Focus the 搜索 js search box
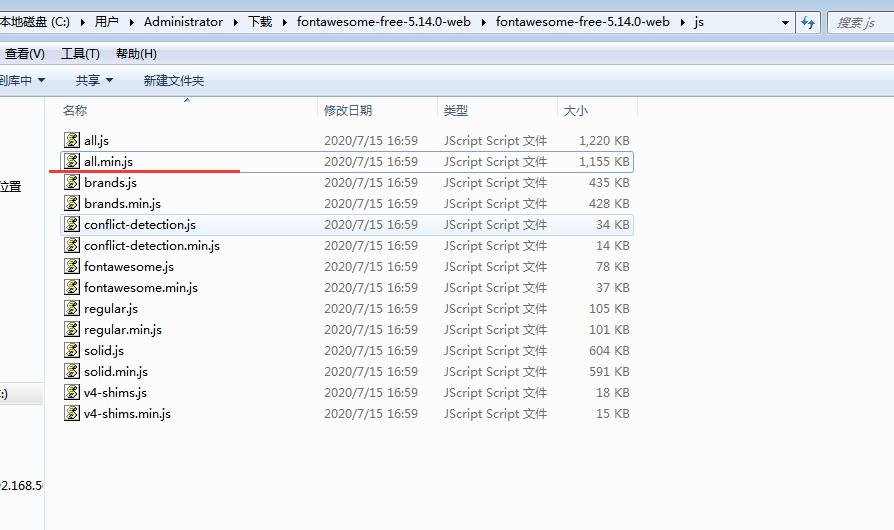This screenshot has height=530, width=894. click(x=860, y=22)
